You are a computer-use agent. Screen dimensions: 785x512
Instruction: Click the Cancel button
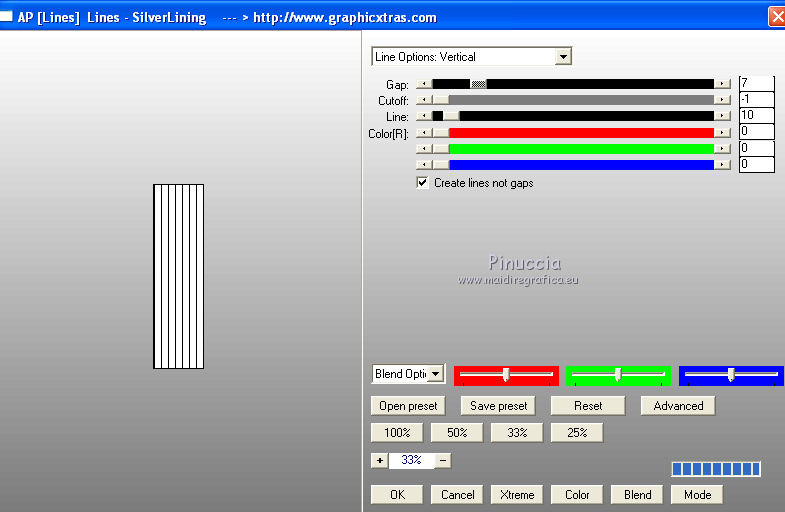[457, 494]
